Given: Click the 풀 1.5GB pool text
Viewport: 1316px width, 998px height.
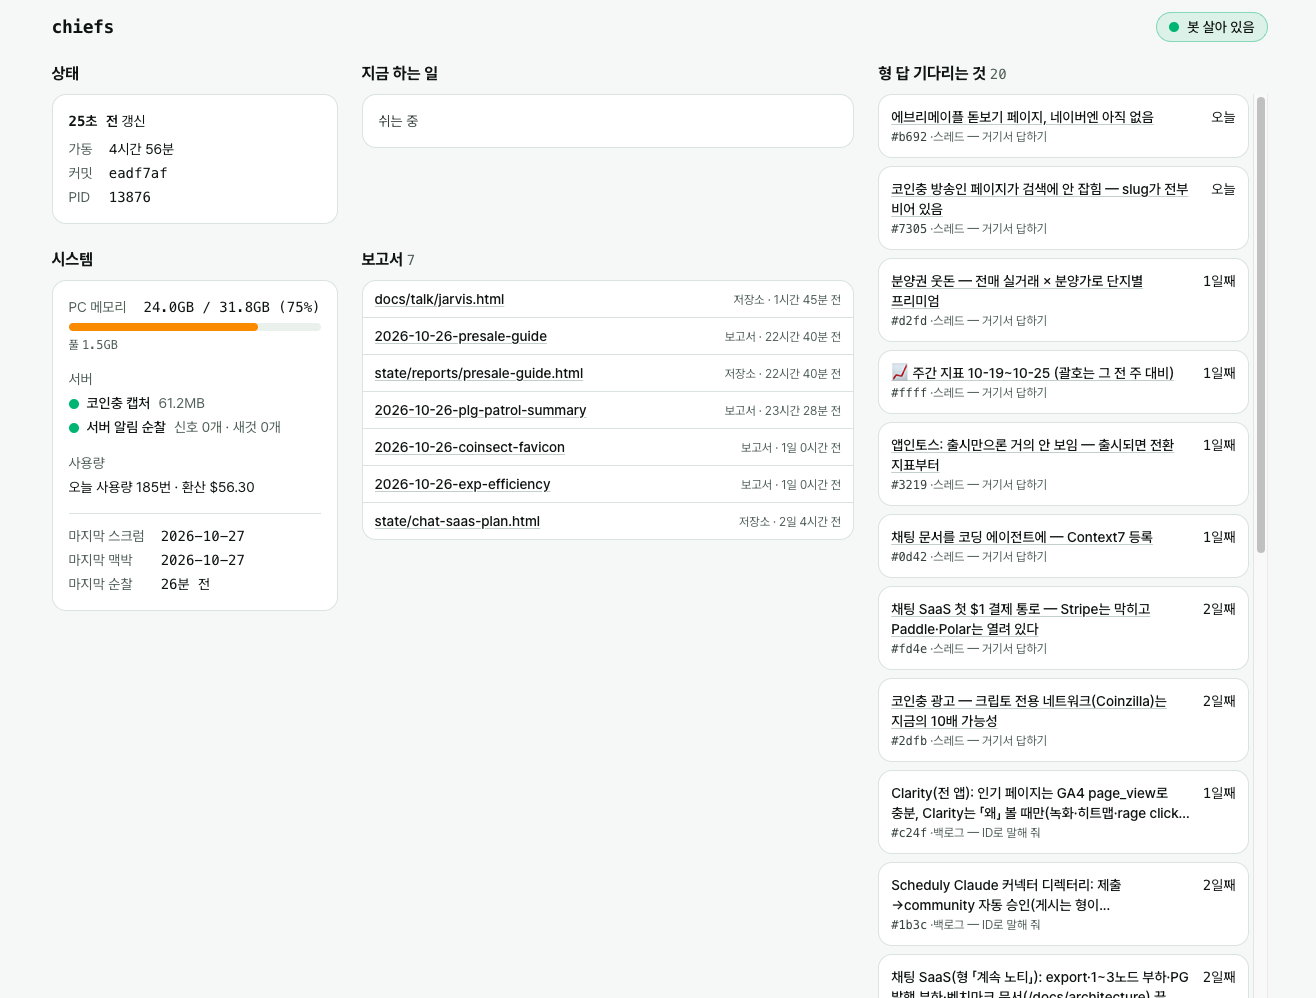Looking at the screenshot, I should click(x=93, y=345).
